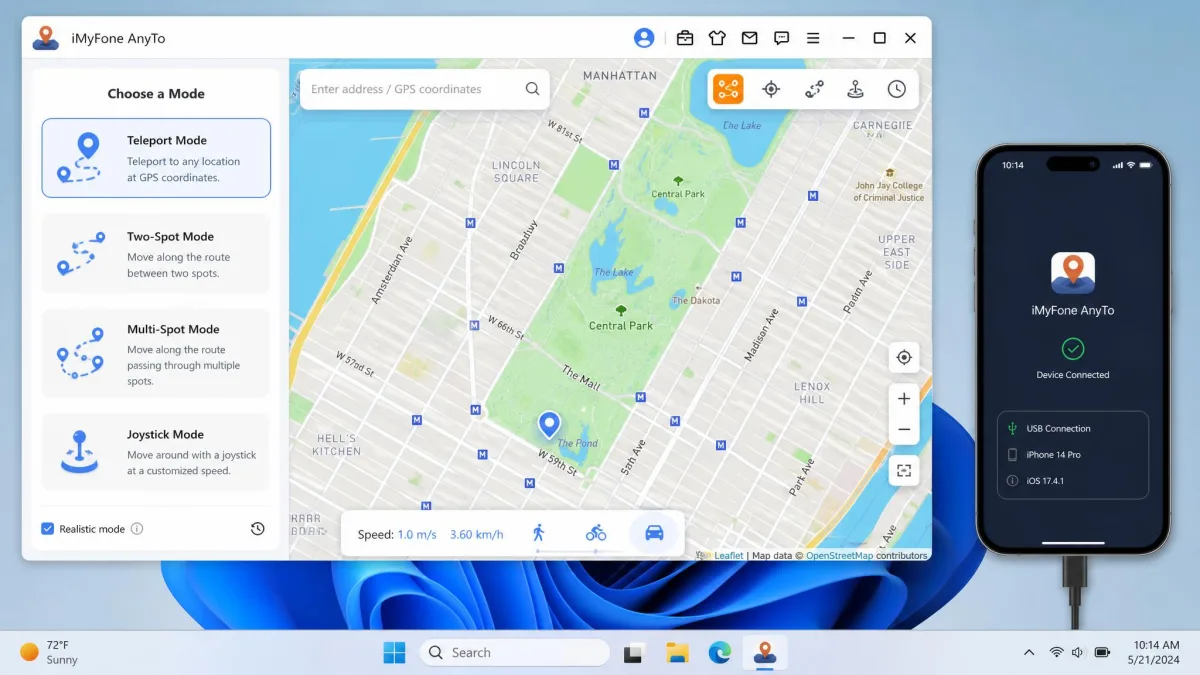Click the 'The Dakota' map label
This screenshot has height=675, width=1200.
click(694, 300)
